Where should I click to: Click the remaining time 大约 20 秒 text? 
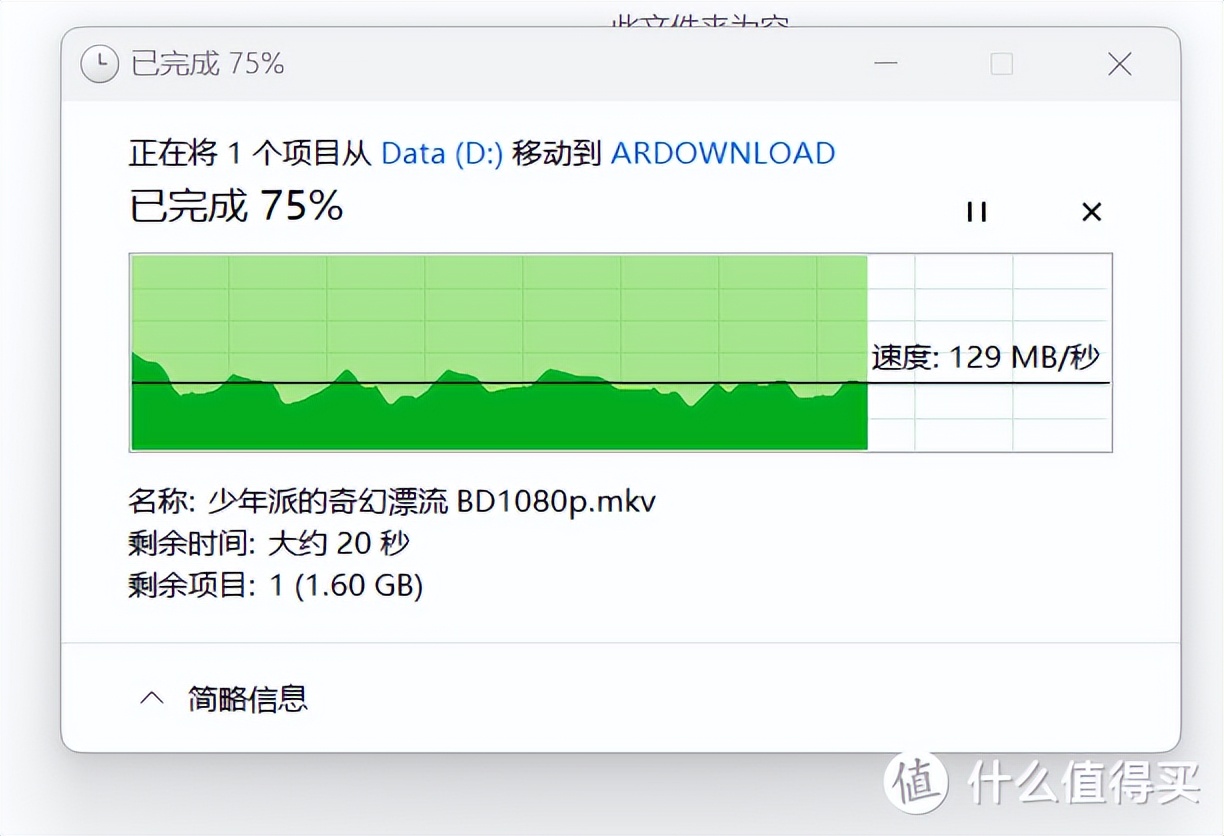(x=338, y=543)
